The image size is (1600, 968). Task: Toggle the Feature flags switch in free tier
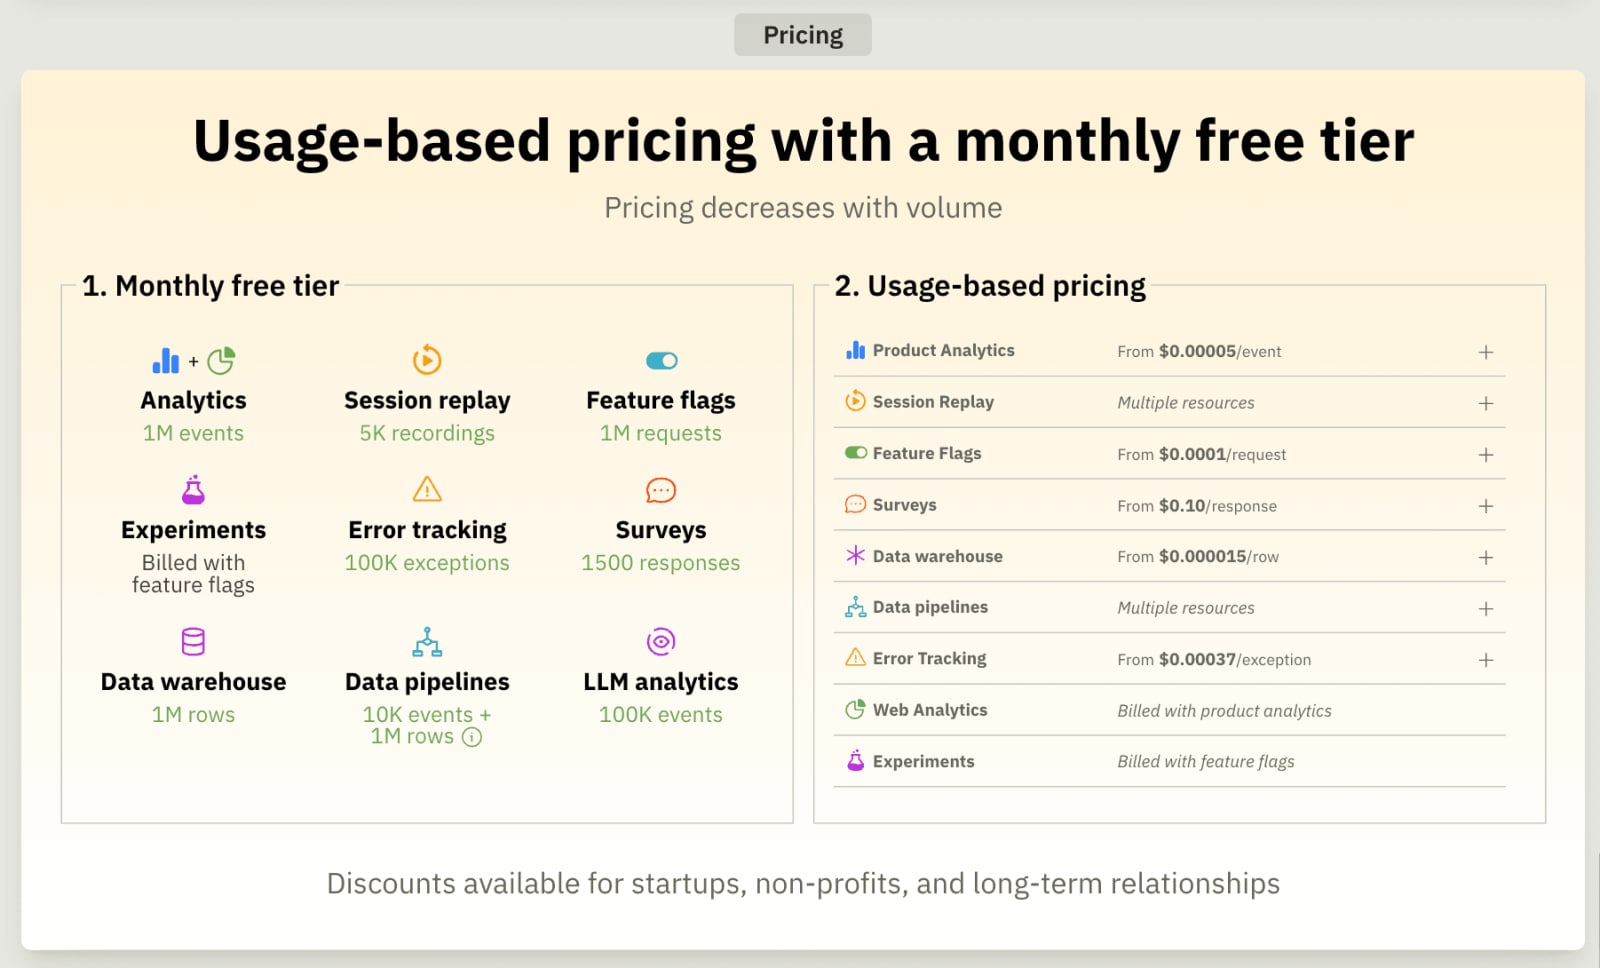[x=660, y=360]
